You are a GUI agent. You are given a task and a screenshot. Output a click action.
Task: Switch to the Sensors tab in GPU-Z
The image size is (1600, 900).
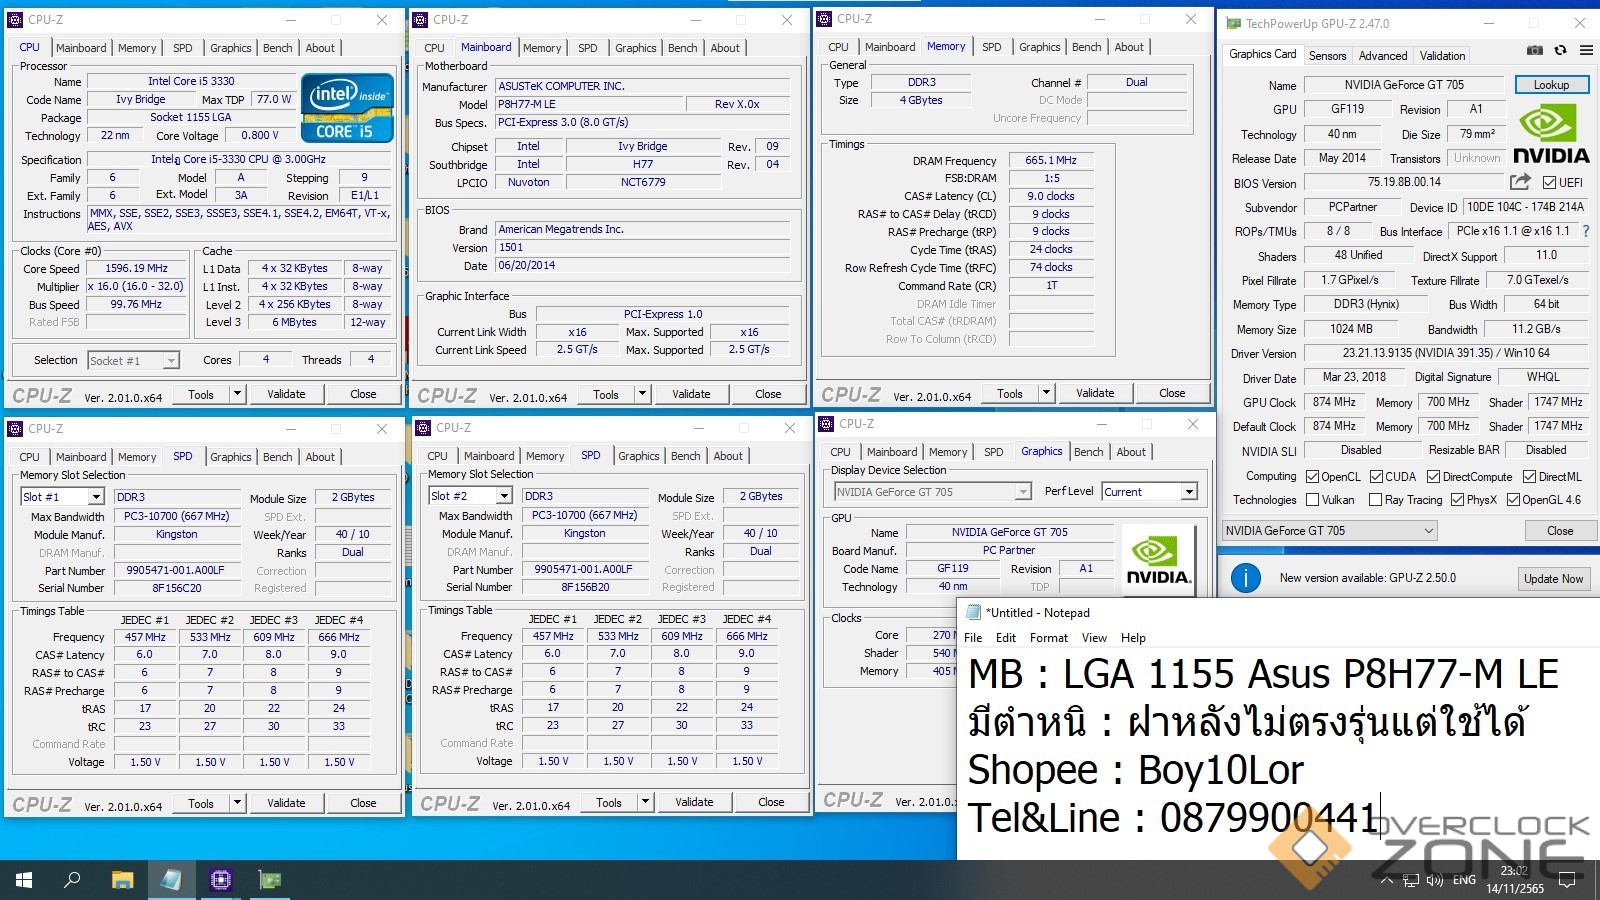pyautogui.click(x=1327, y=56)
